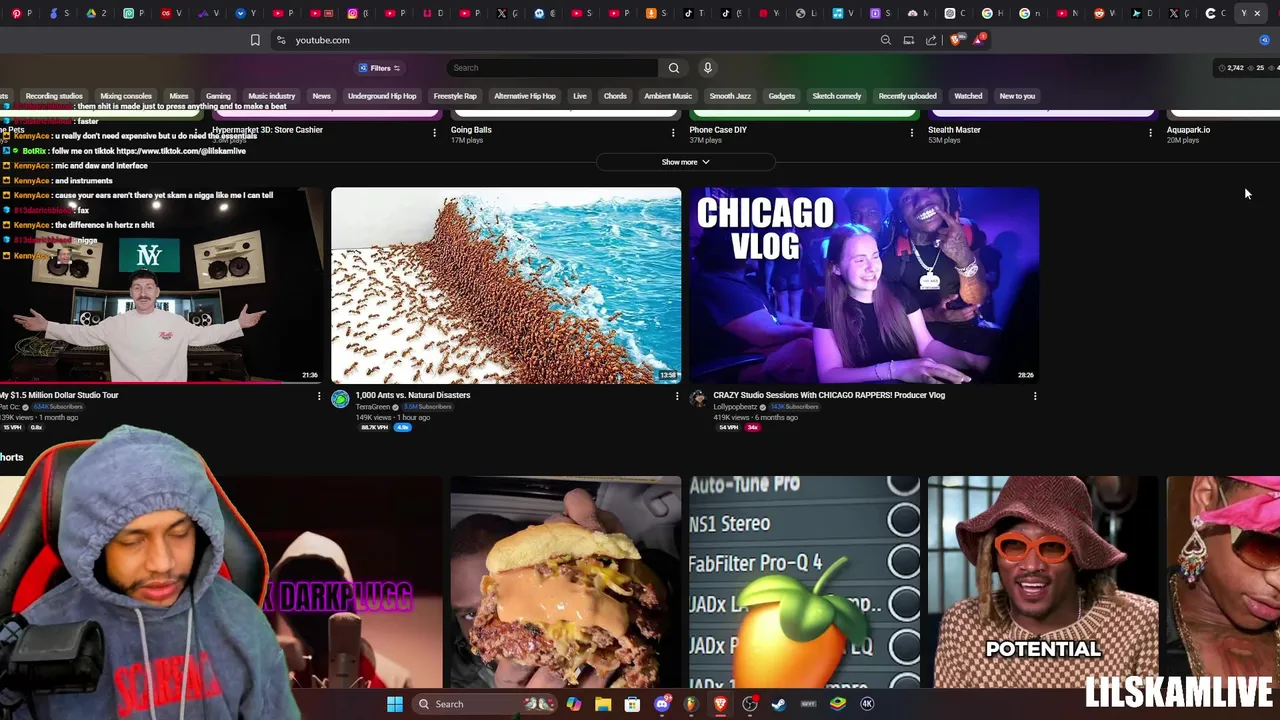The height and width of the screenshot is (720, 1280).
Task: Open the 1,000 Ants vs. Natural Disasters title
Action: tap(413, 395)
